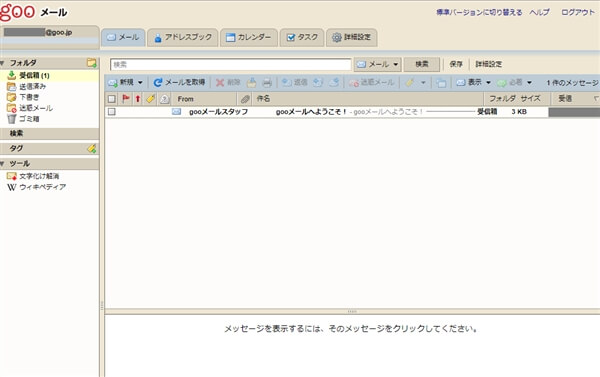Image resolution: width=600 pixels, height=377 pixels.
Task: Sort by 件名 subject column header
Action: (x=263, y=99)
